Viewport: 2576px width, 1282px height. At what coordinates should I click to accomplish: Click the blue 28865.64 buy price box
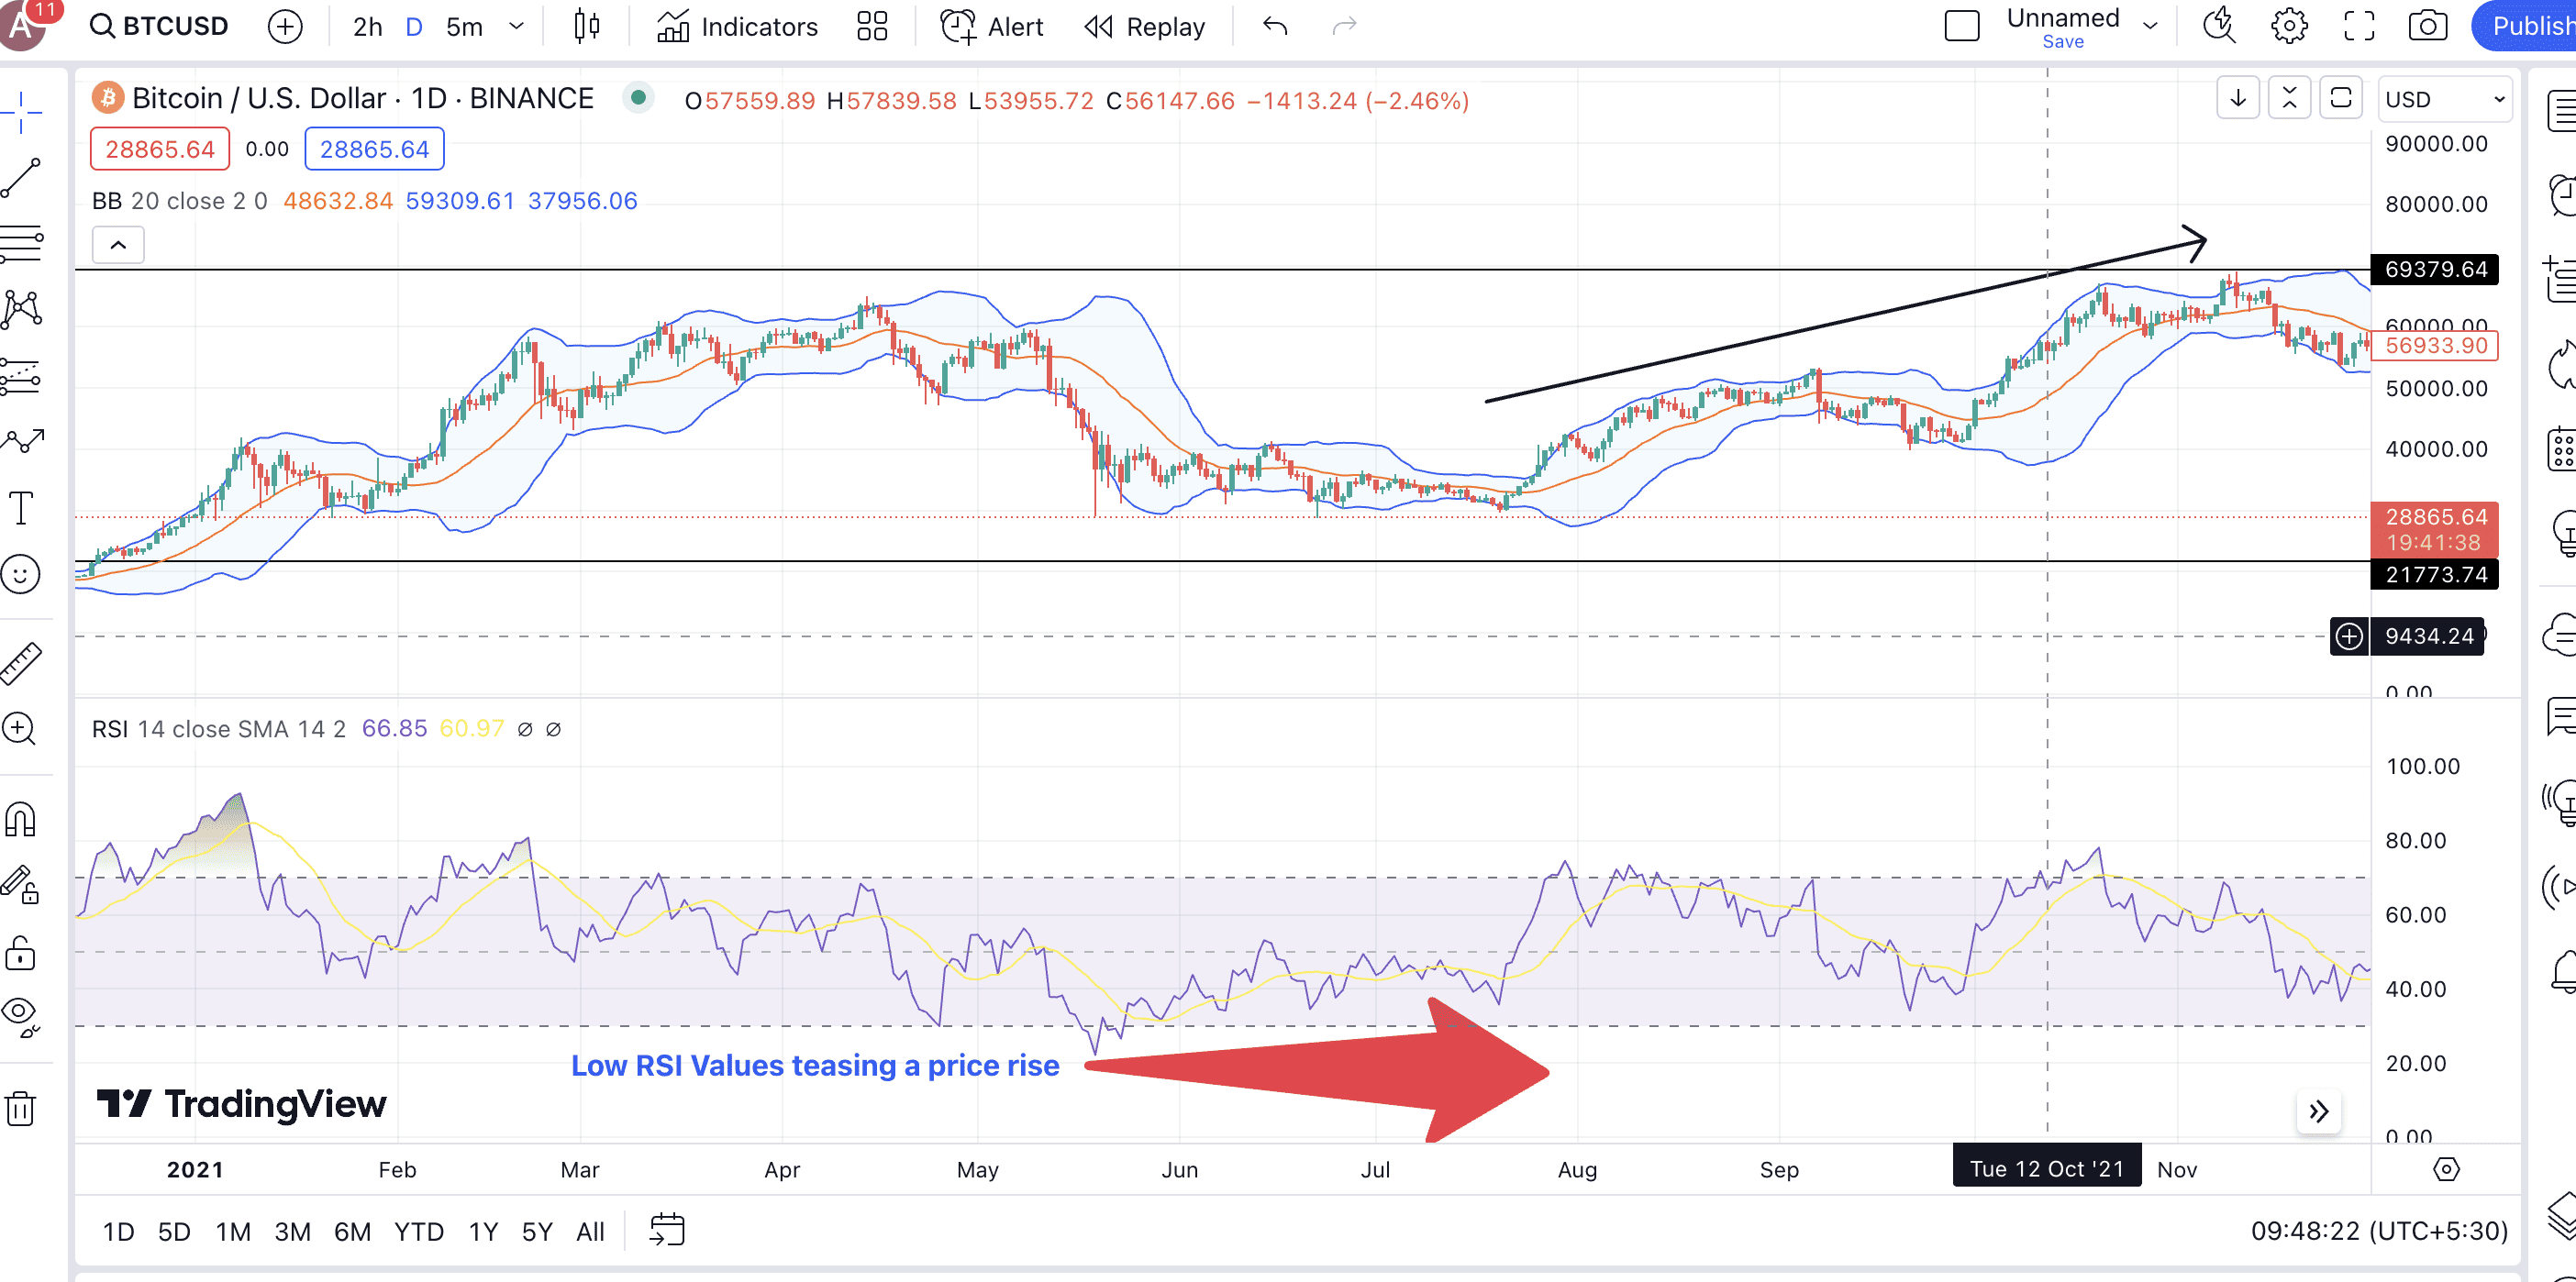[x=374, y=149]
